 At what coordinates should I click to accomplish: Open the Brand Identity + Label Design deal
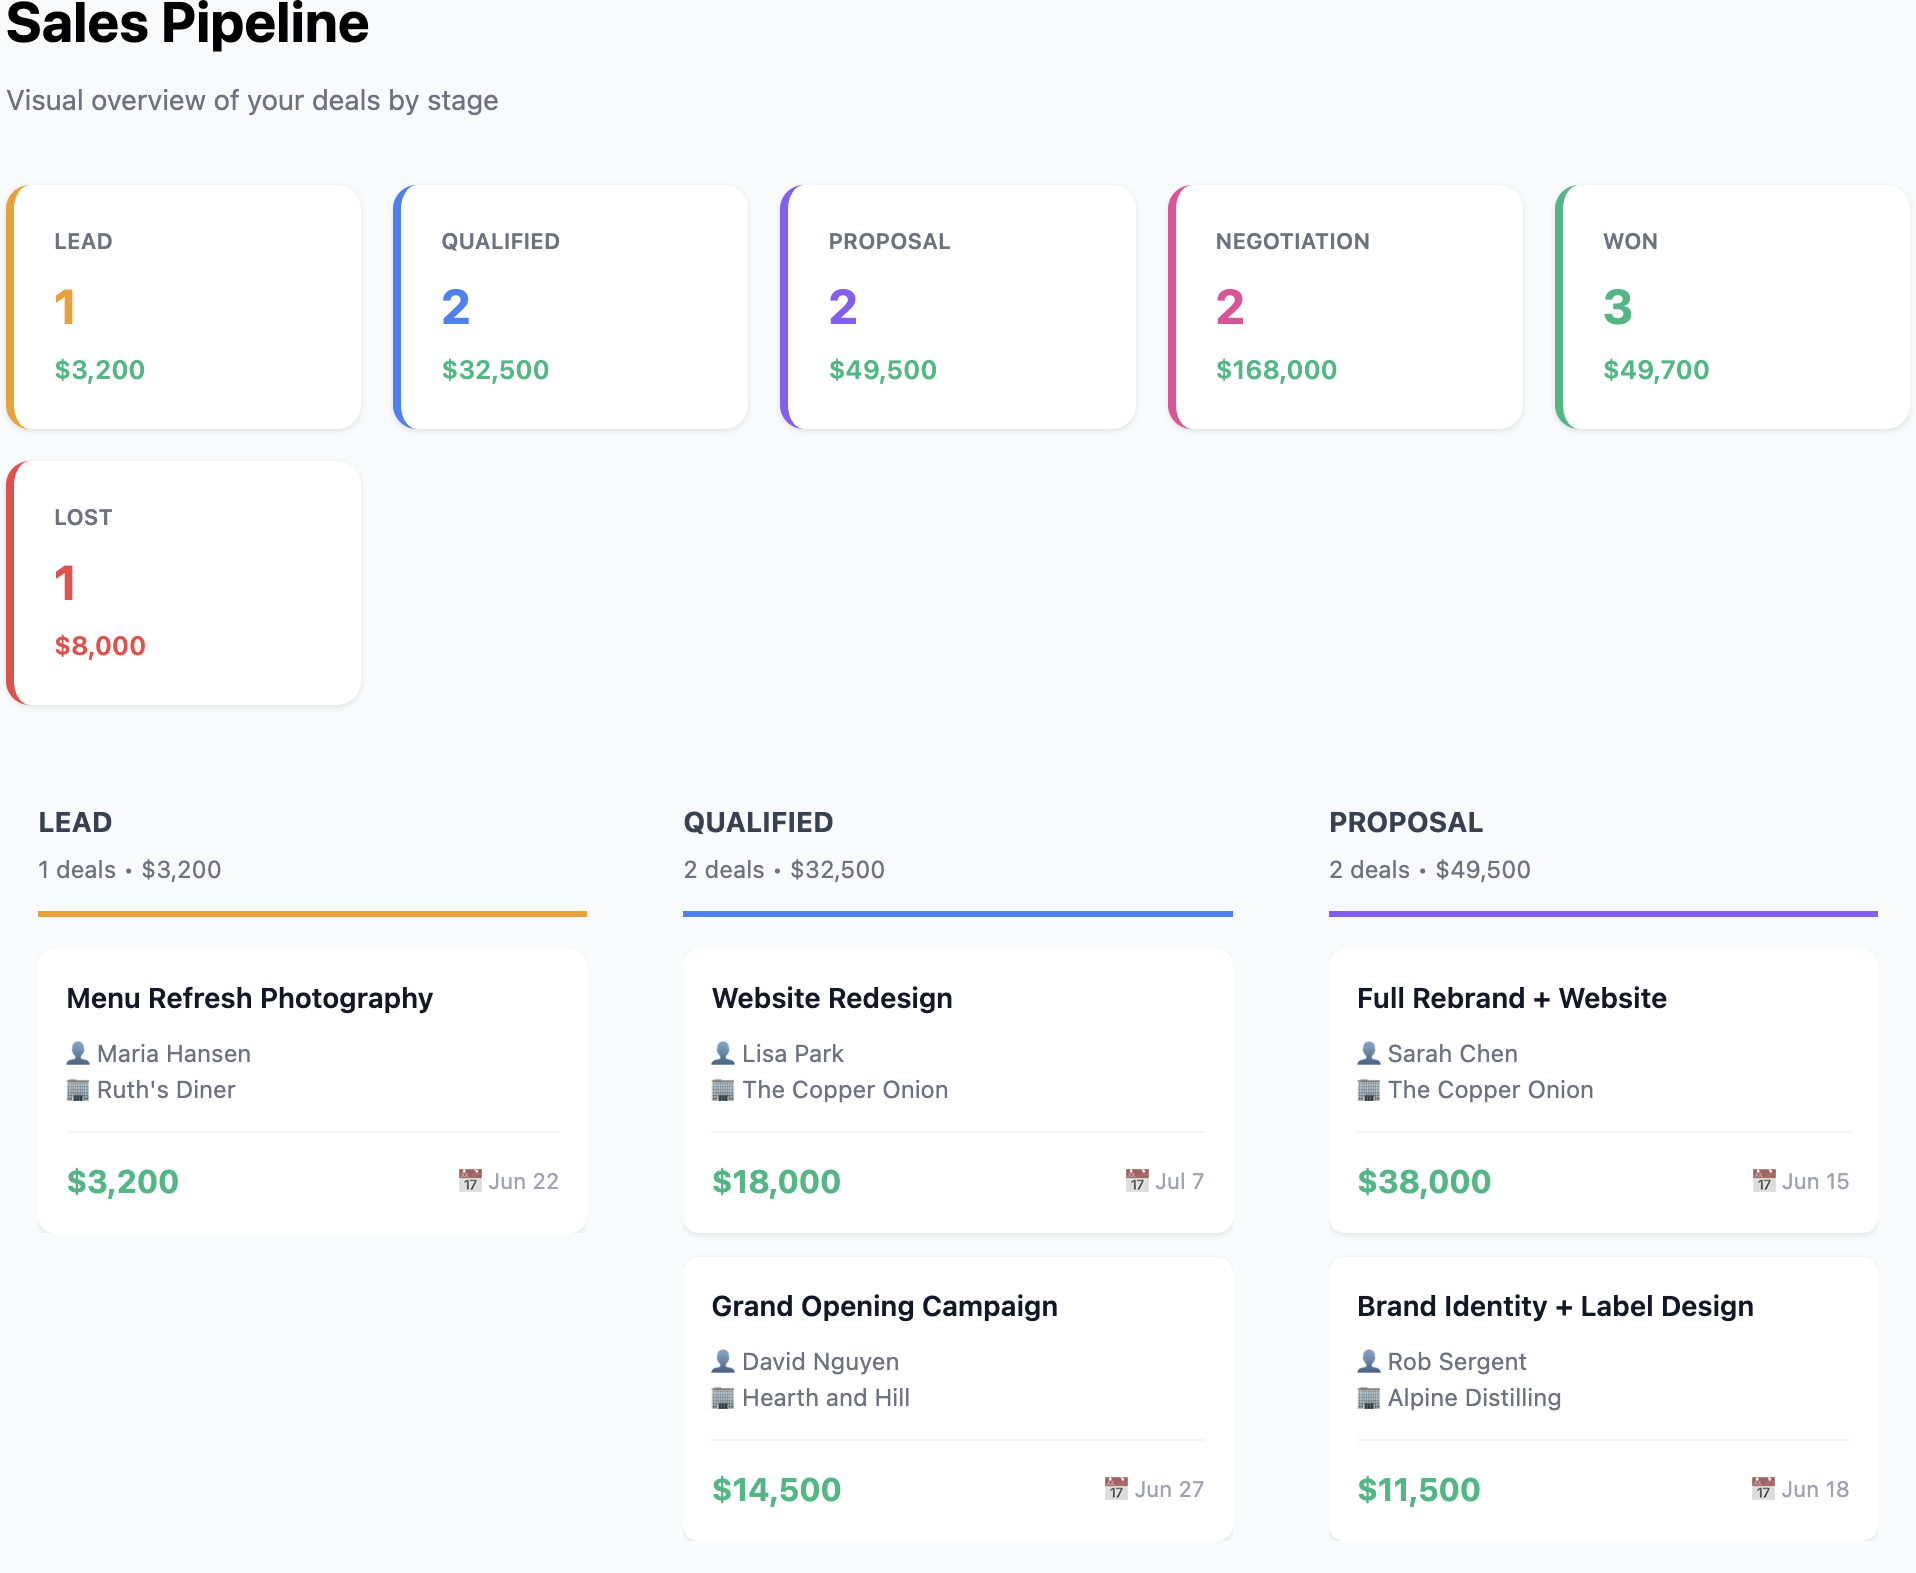point(1603,1399)
